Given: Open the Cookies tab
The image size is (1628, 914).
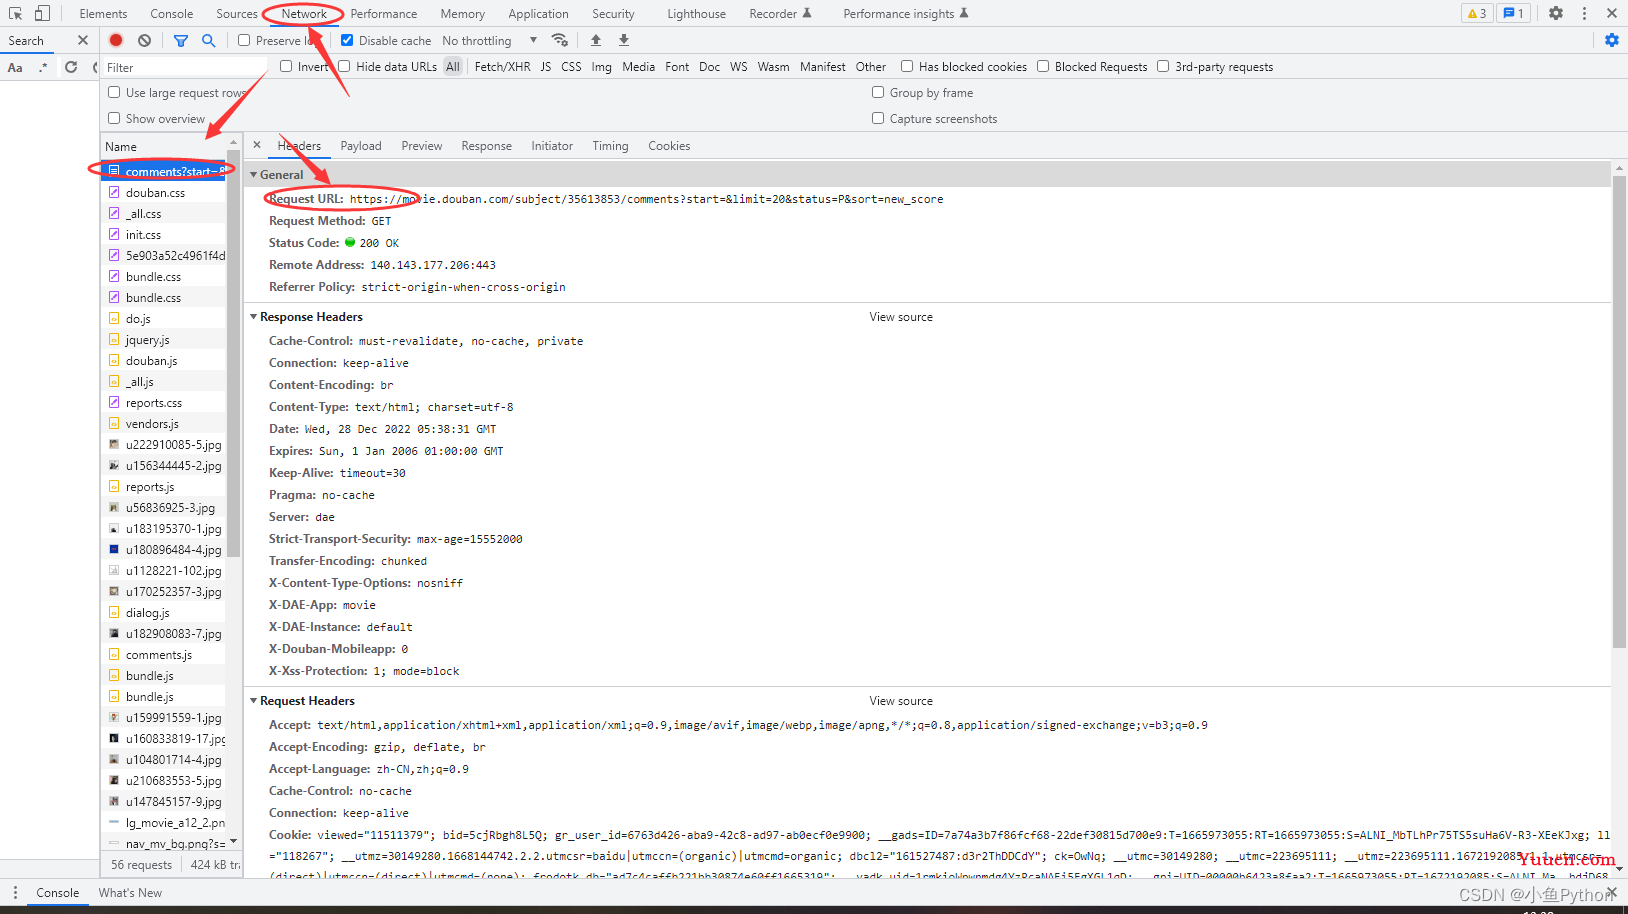Looking at the screenshot, I should [x=669, y=145].
